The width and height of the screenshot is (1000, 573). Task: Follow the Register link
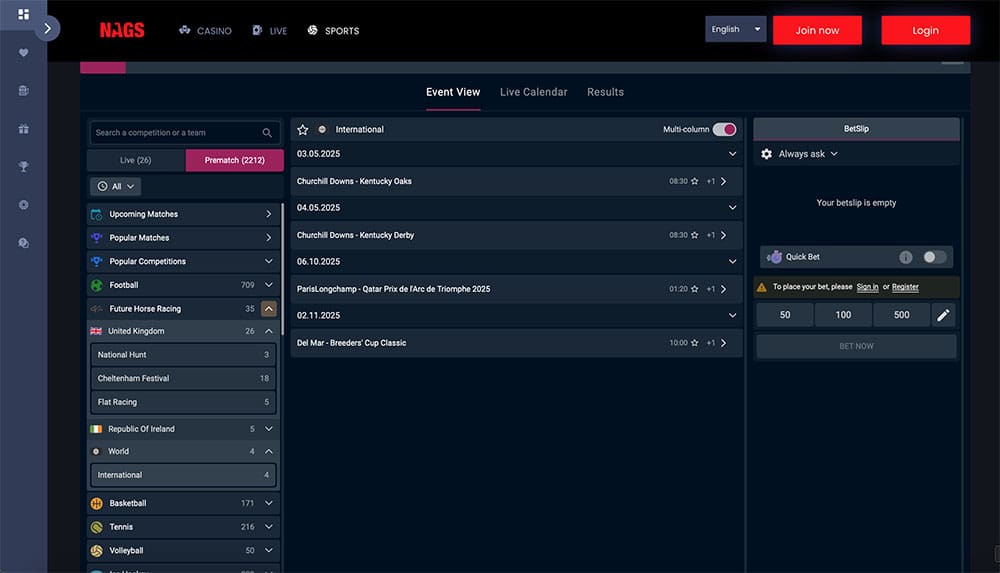point(905,287)
